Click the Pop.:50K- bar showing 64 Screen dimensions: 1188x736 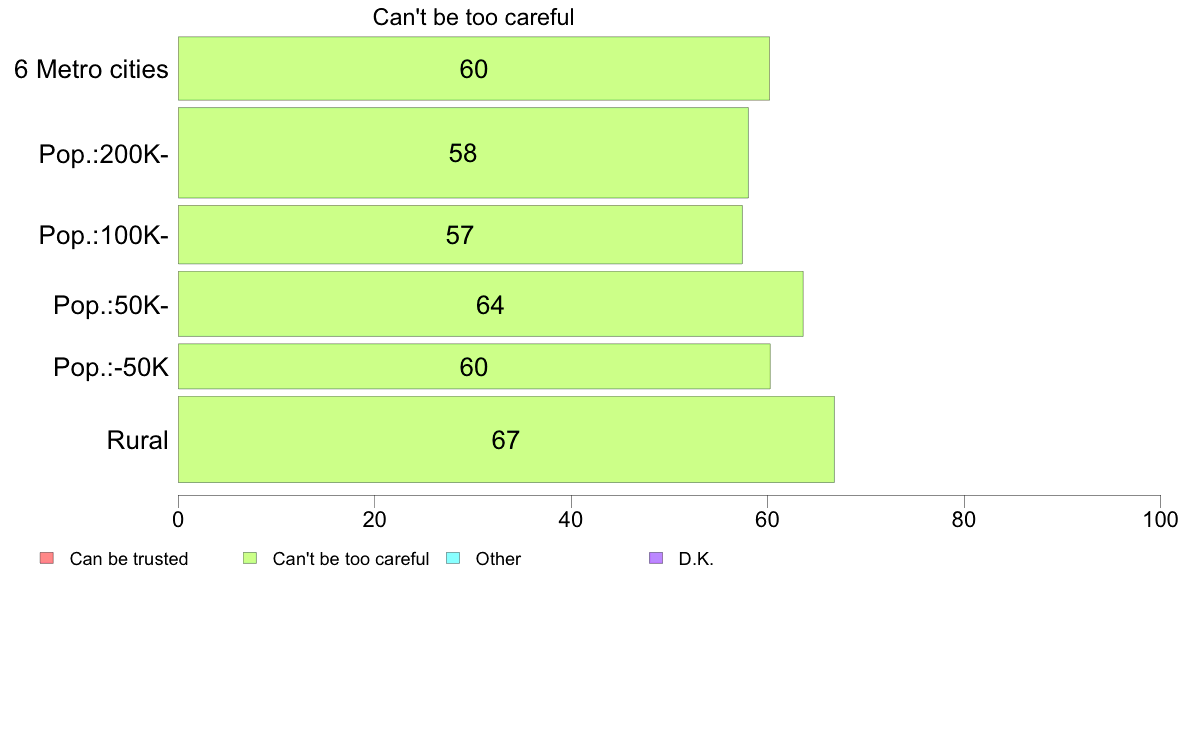(x=490, y=305)
